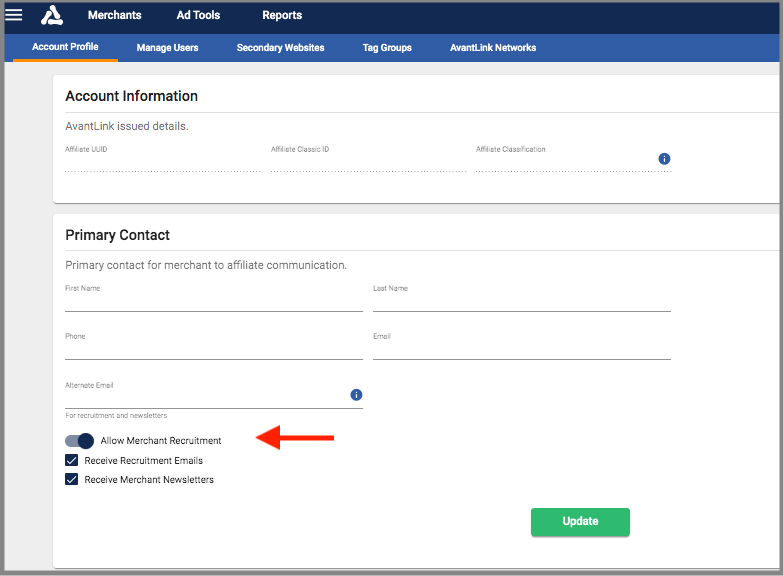The image size is (783, 576).
Task: Click the AvantLink logo icon
Action: pos(52,15)
